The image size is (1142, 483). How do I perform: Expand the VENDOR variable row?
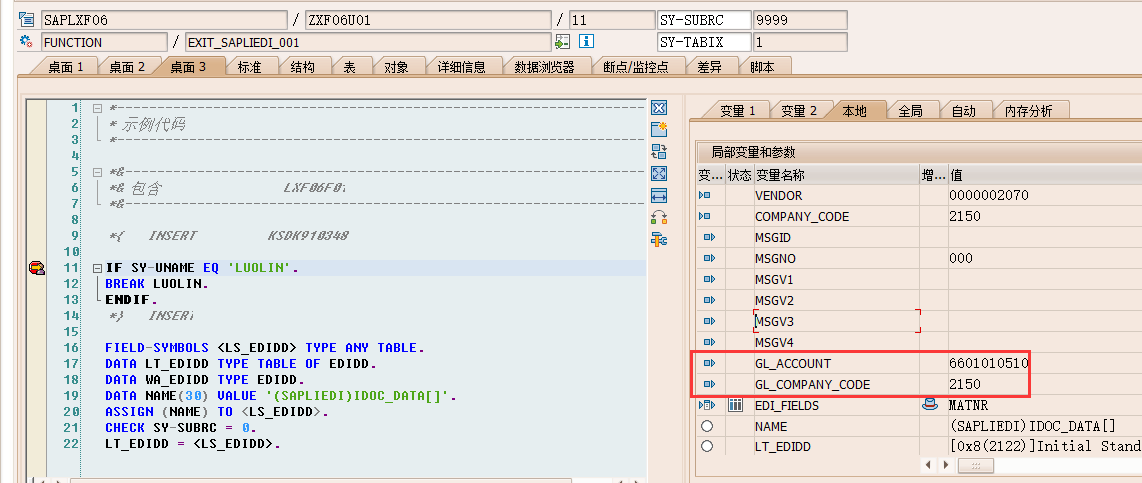(706, 196)
